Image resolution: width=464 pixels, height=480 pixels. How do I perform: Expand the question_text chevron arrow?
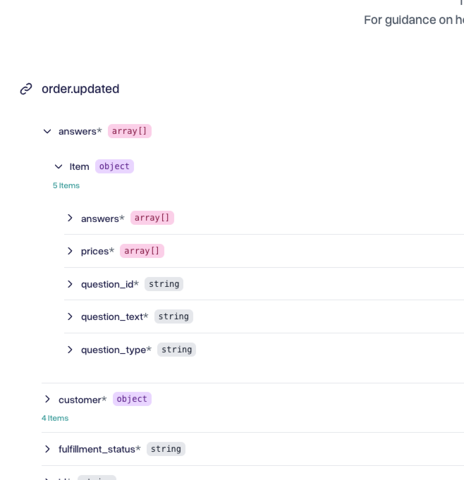coord(70,316)
